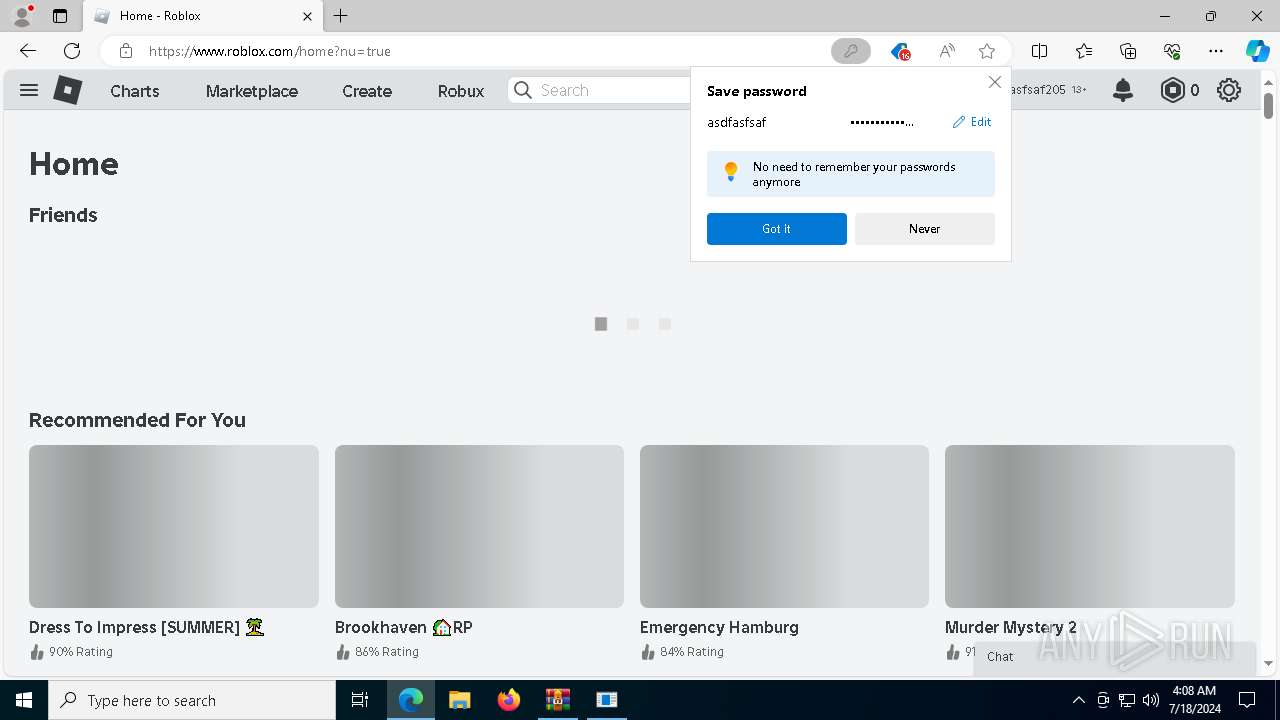This screenshot has width=1280, height=720.
Task: Open WinRAR from taskbar
Action: click(x=558, y=700)
